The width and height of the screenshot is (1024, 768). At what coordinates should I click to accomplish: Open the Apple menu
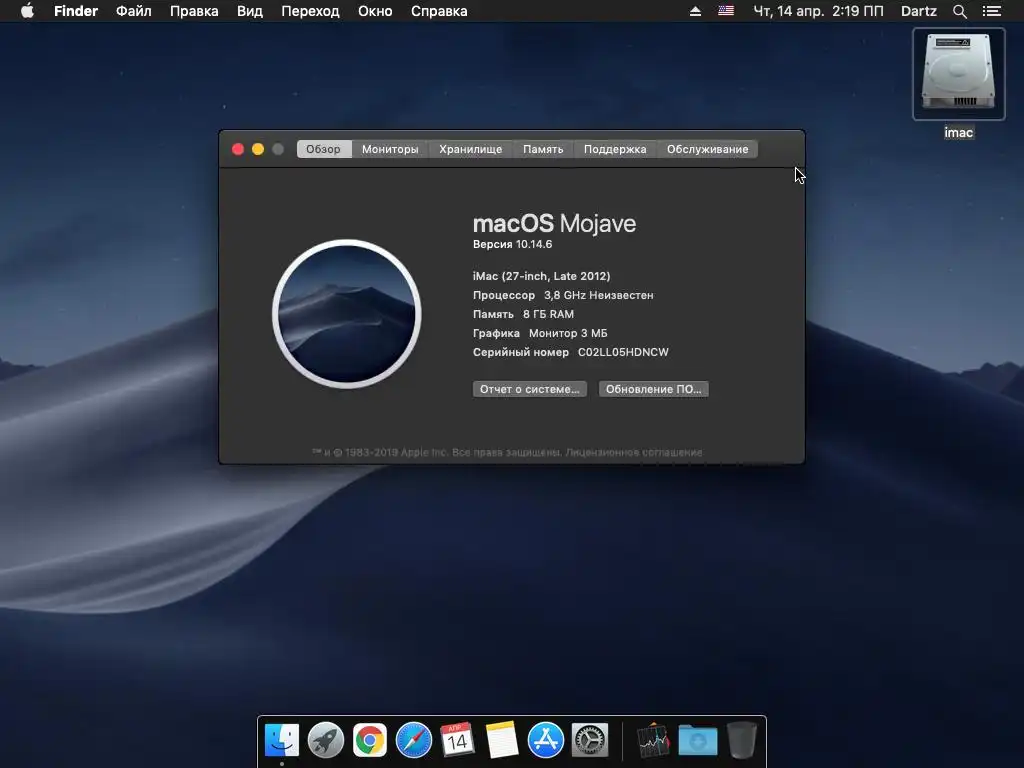pos(27,11)
